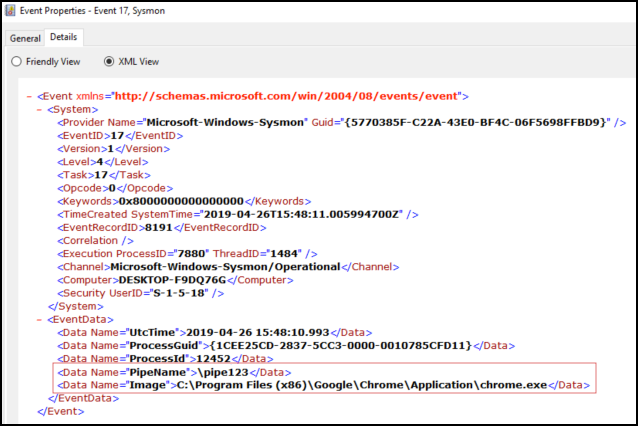Image resolution: width=638 pixels, height=426 pixels.
Task: Click the PipeName \pipe123 data line
Action: (x=174, y=372)
